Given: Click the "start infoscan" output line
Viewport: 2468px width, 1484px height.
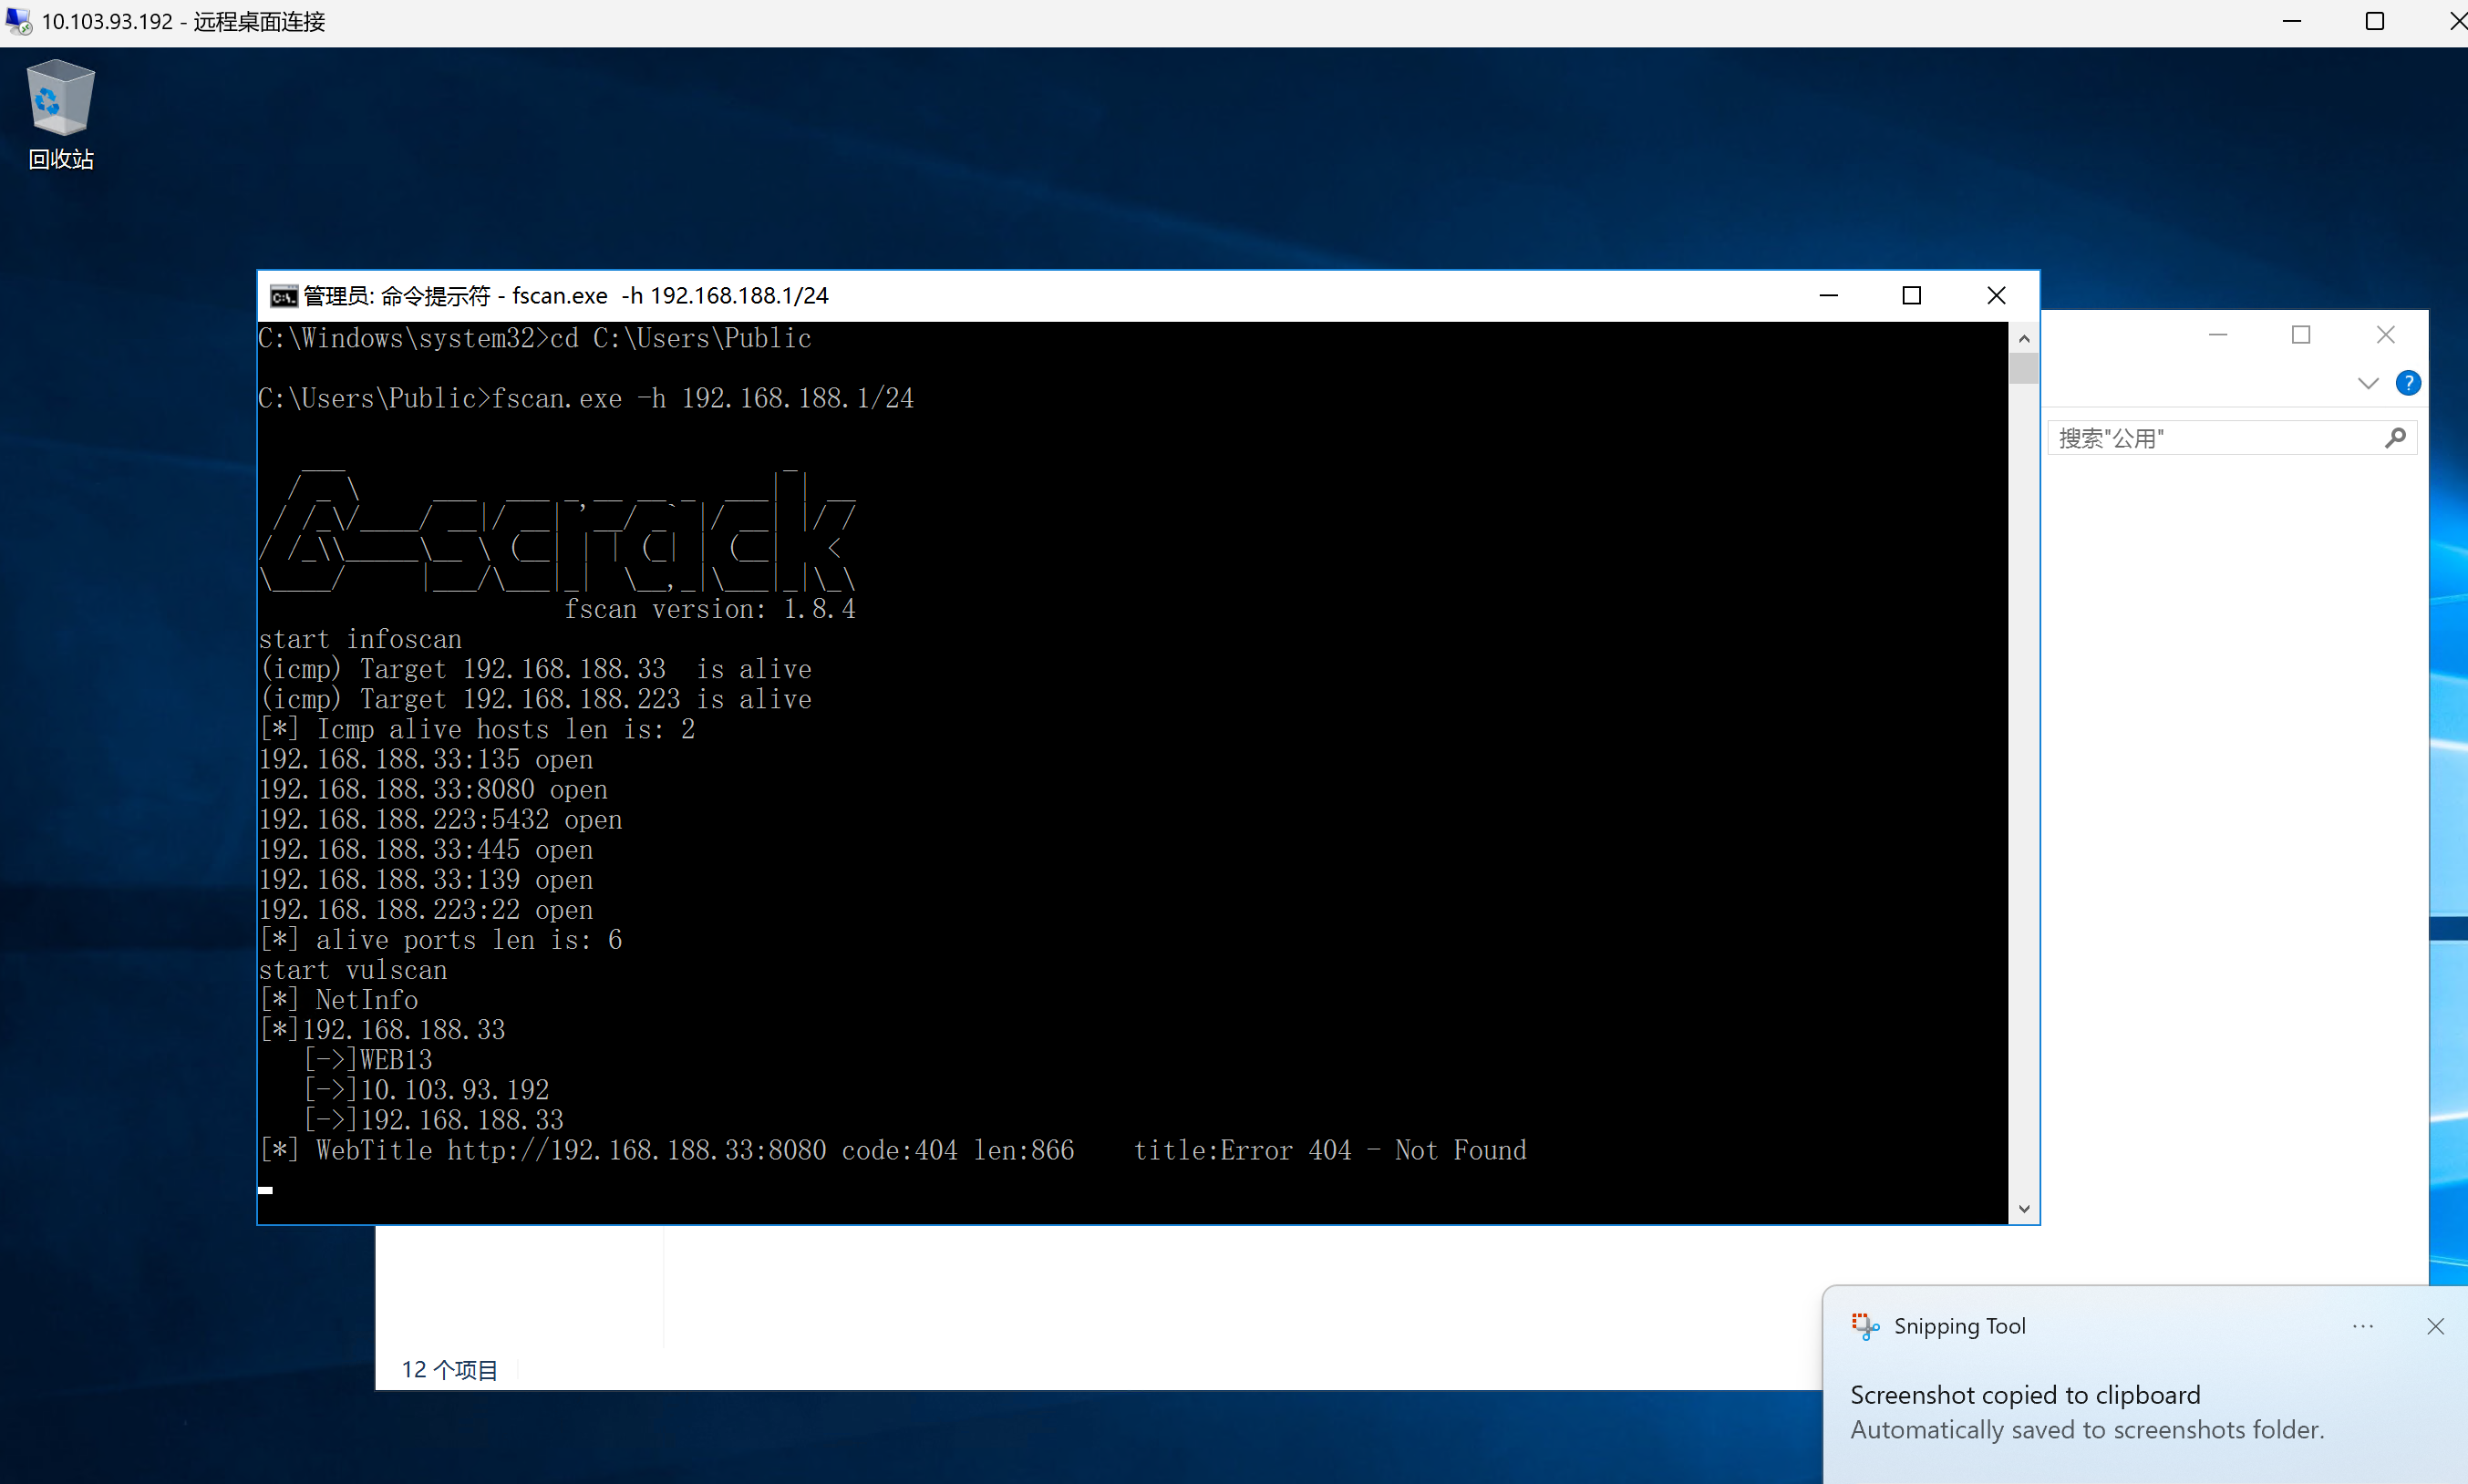Looking at the screenshot, I should (x=360, y=639).
